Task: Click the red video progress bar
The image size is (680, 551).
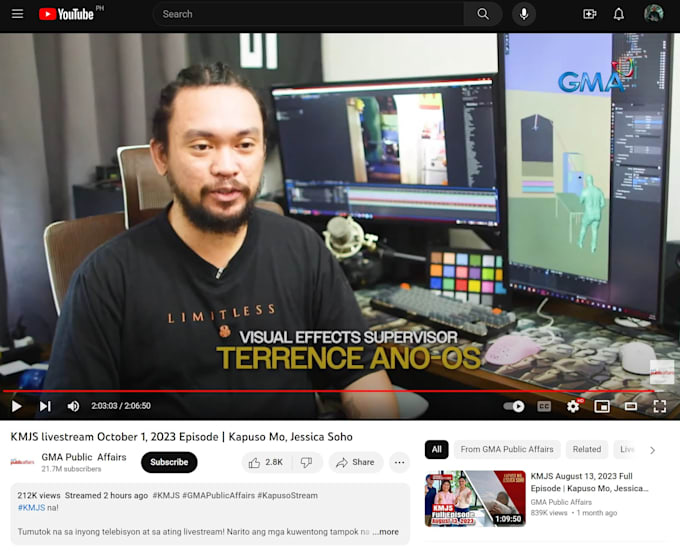Action: 328,391
